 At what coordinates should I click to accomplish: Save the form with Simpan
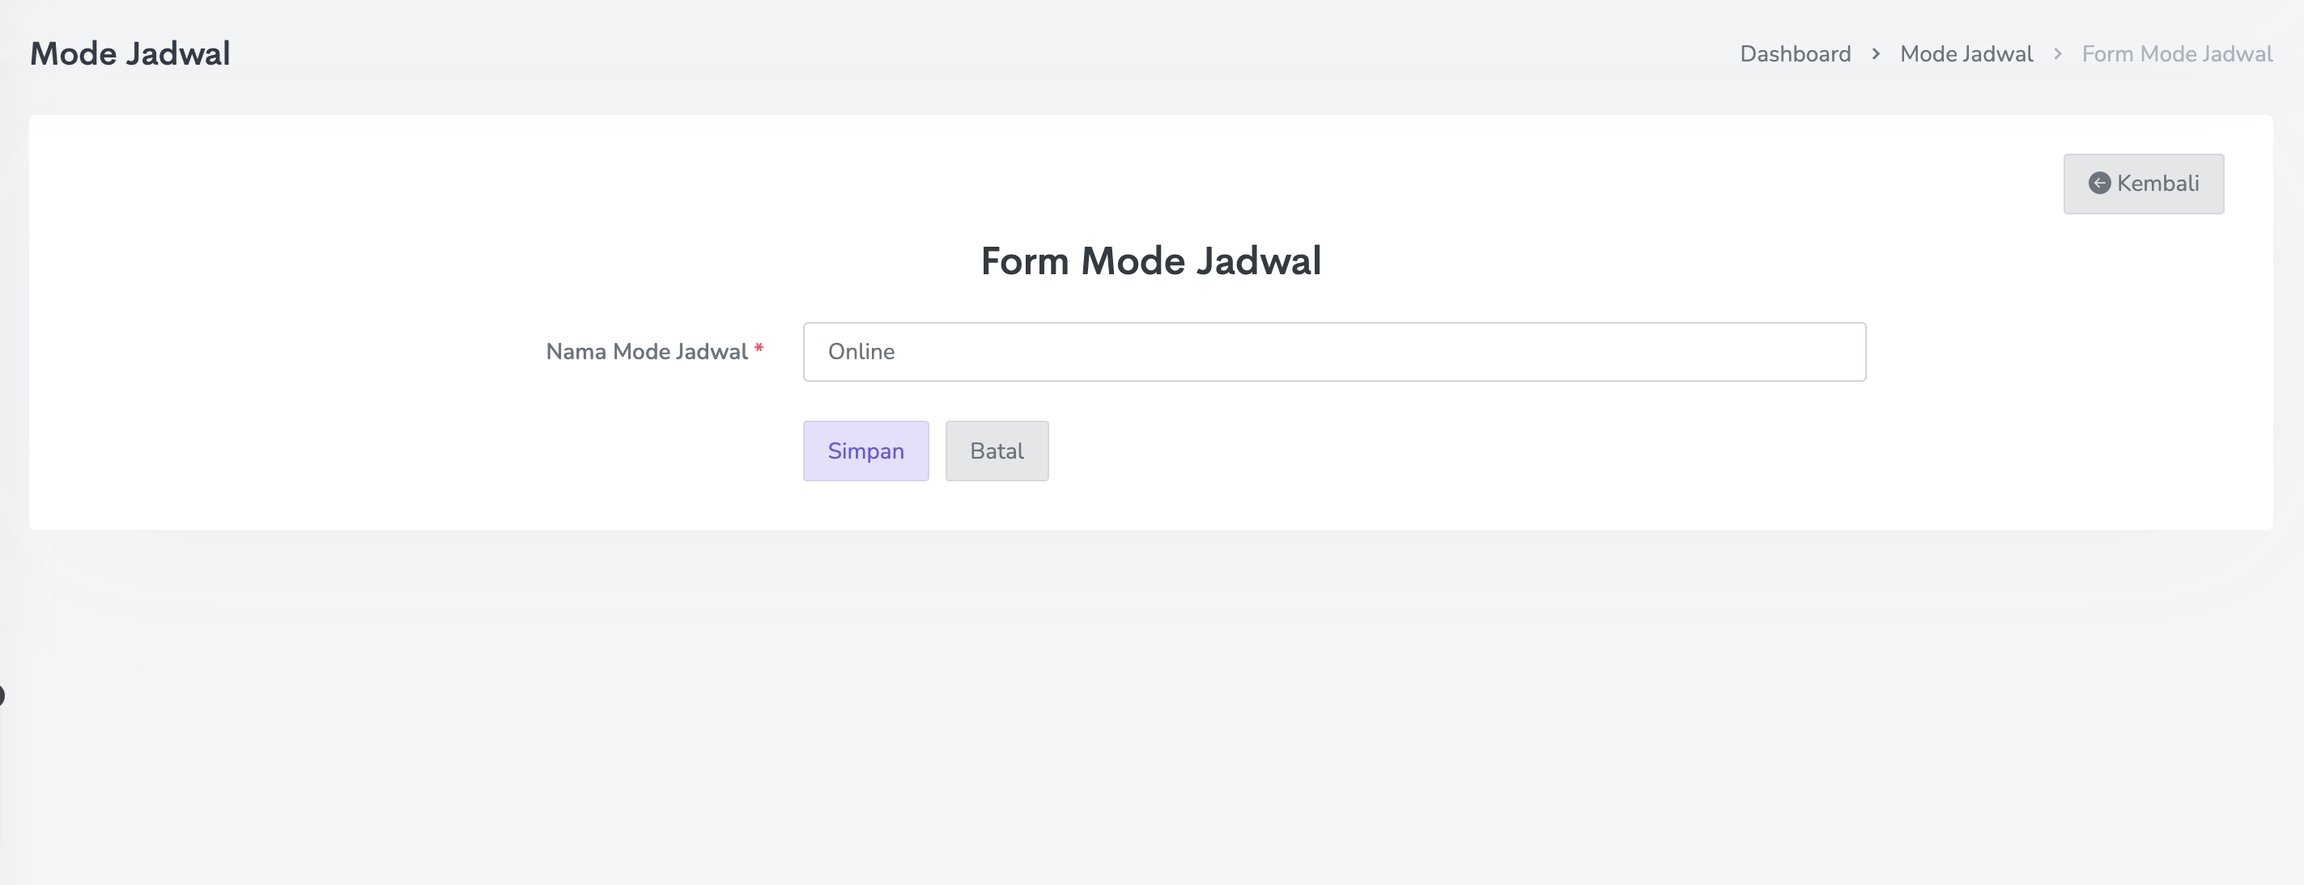click(865, 451)
